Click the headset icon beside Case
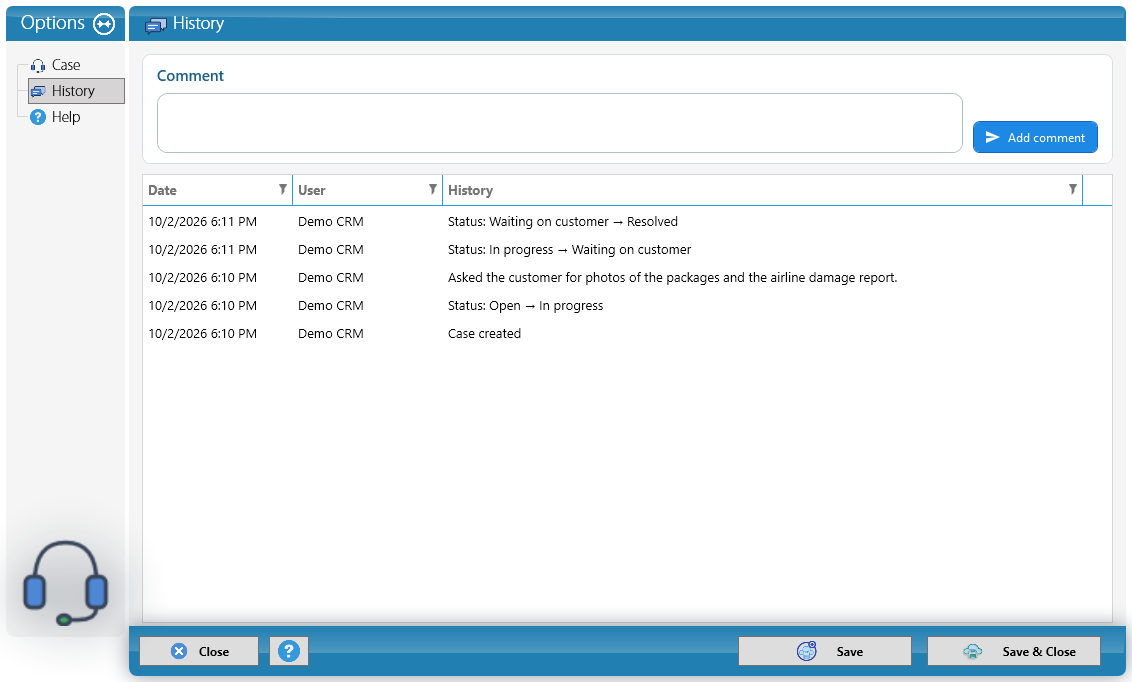 tap(38, 66)
